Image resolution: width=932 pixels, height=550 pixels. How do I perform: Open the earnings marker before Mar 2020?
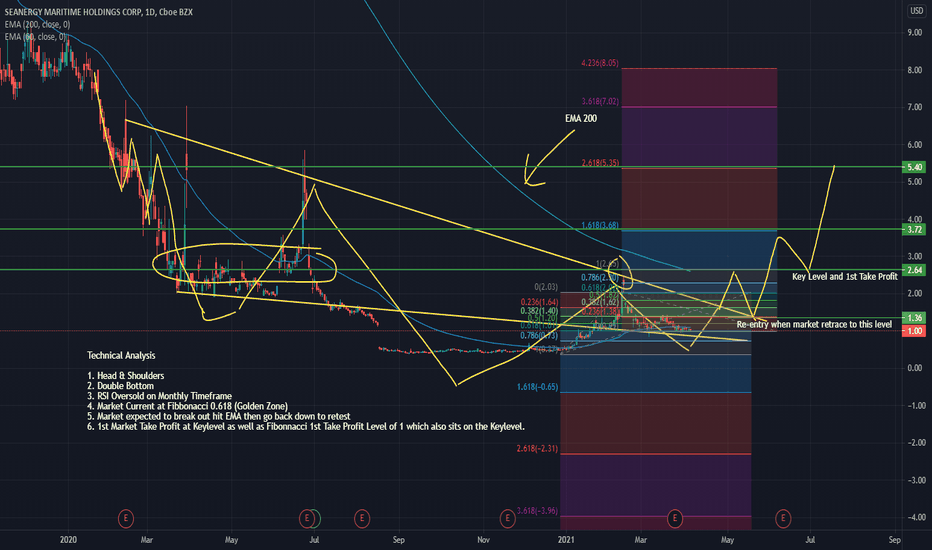[x=125, y=518]
